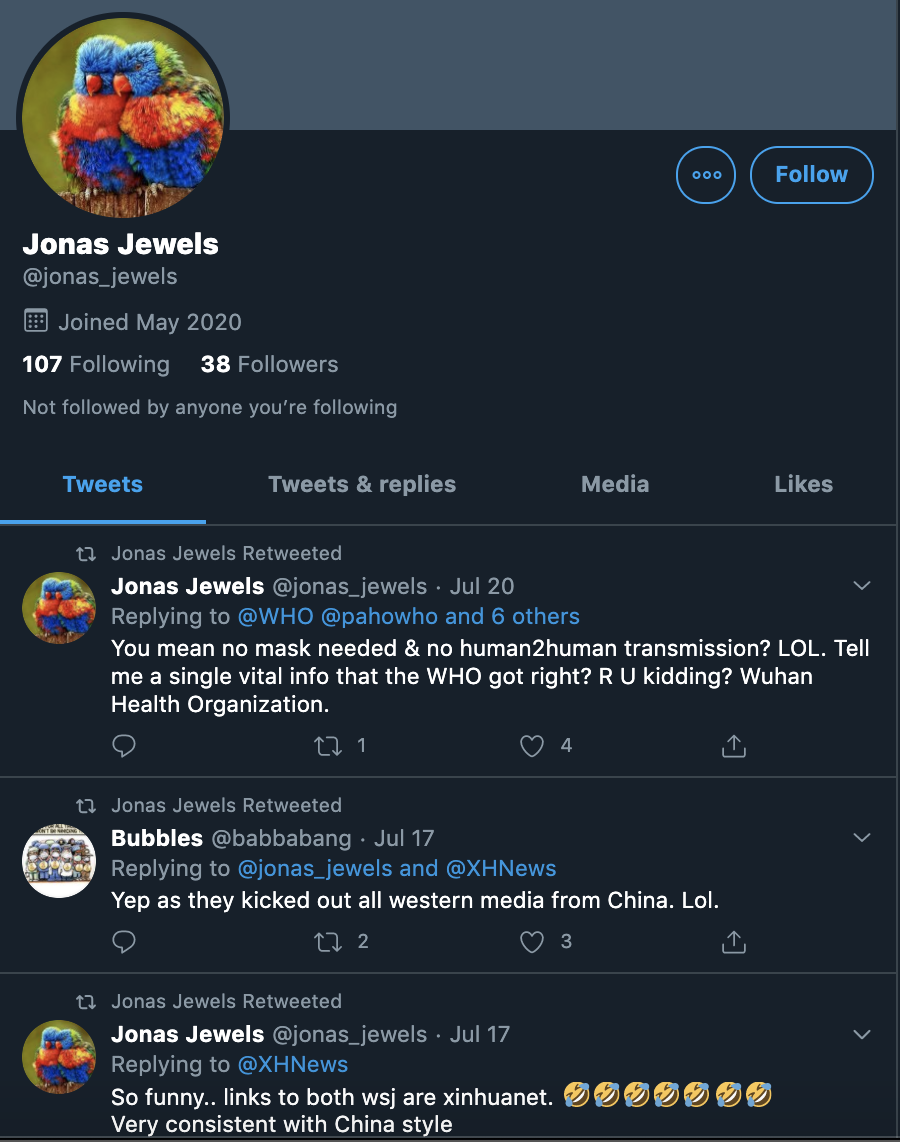This screenshot has width=900, height=1142.
Task: Open the 107 Following list
Action: point(96,364)
